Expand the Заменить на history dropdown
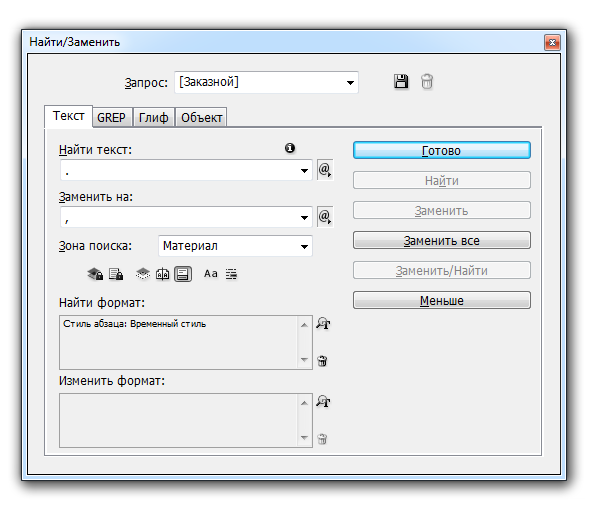 tap(304, 218)
